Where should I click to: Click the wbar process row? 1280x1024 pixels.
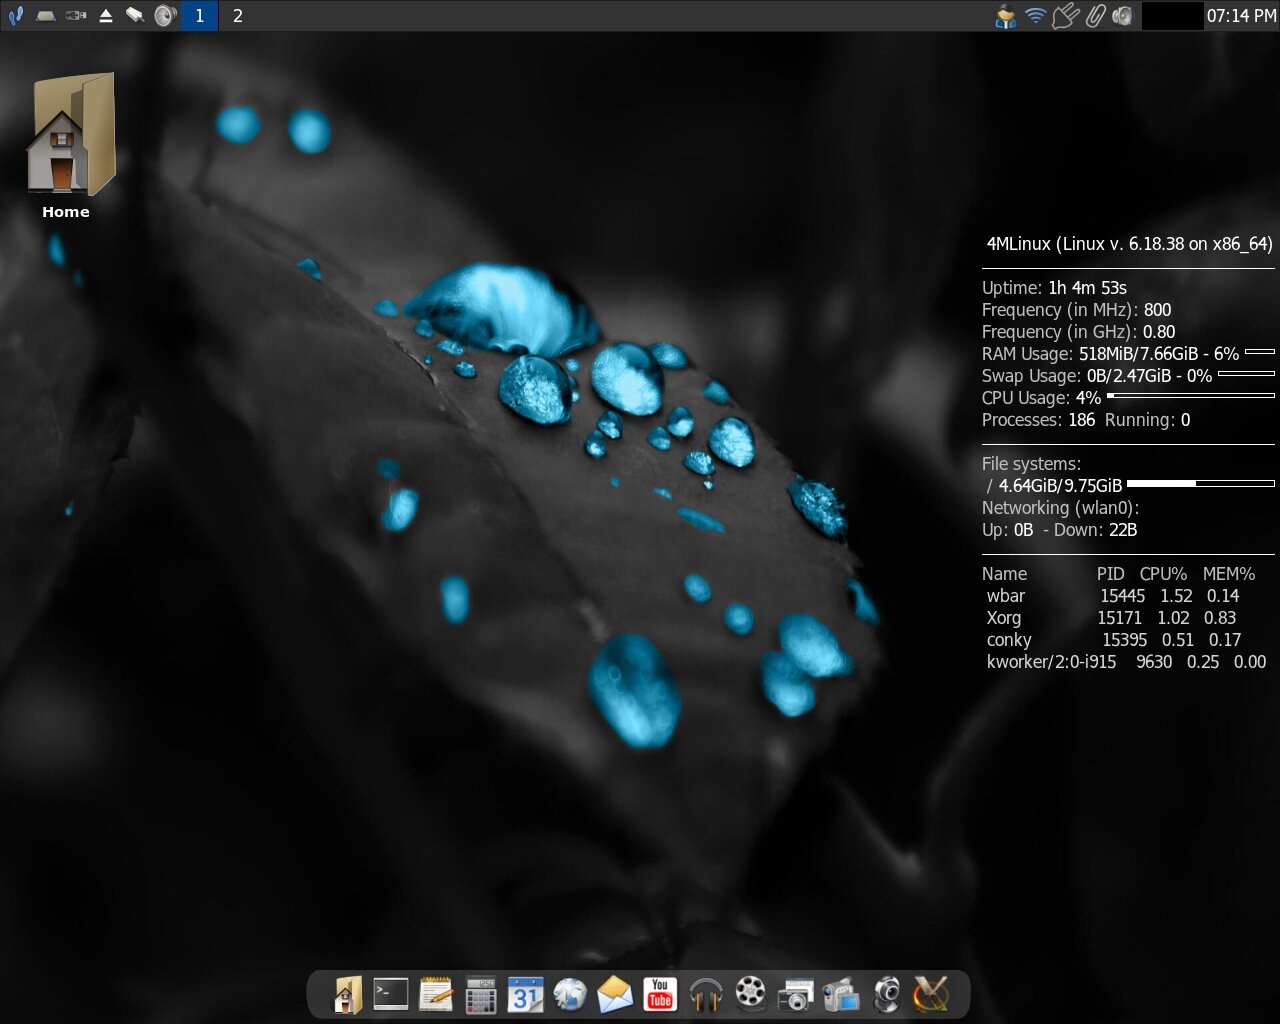(x=1113, y=596)
